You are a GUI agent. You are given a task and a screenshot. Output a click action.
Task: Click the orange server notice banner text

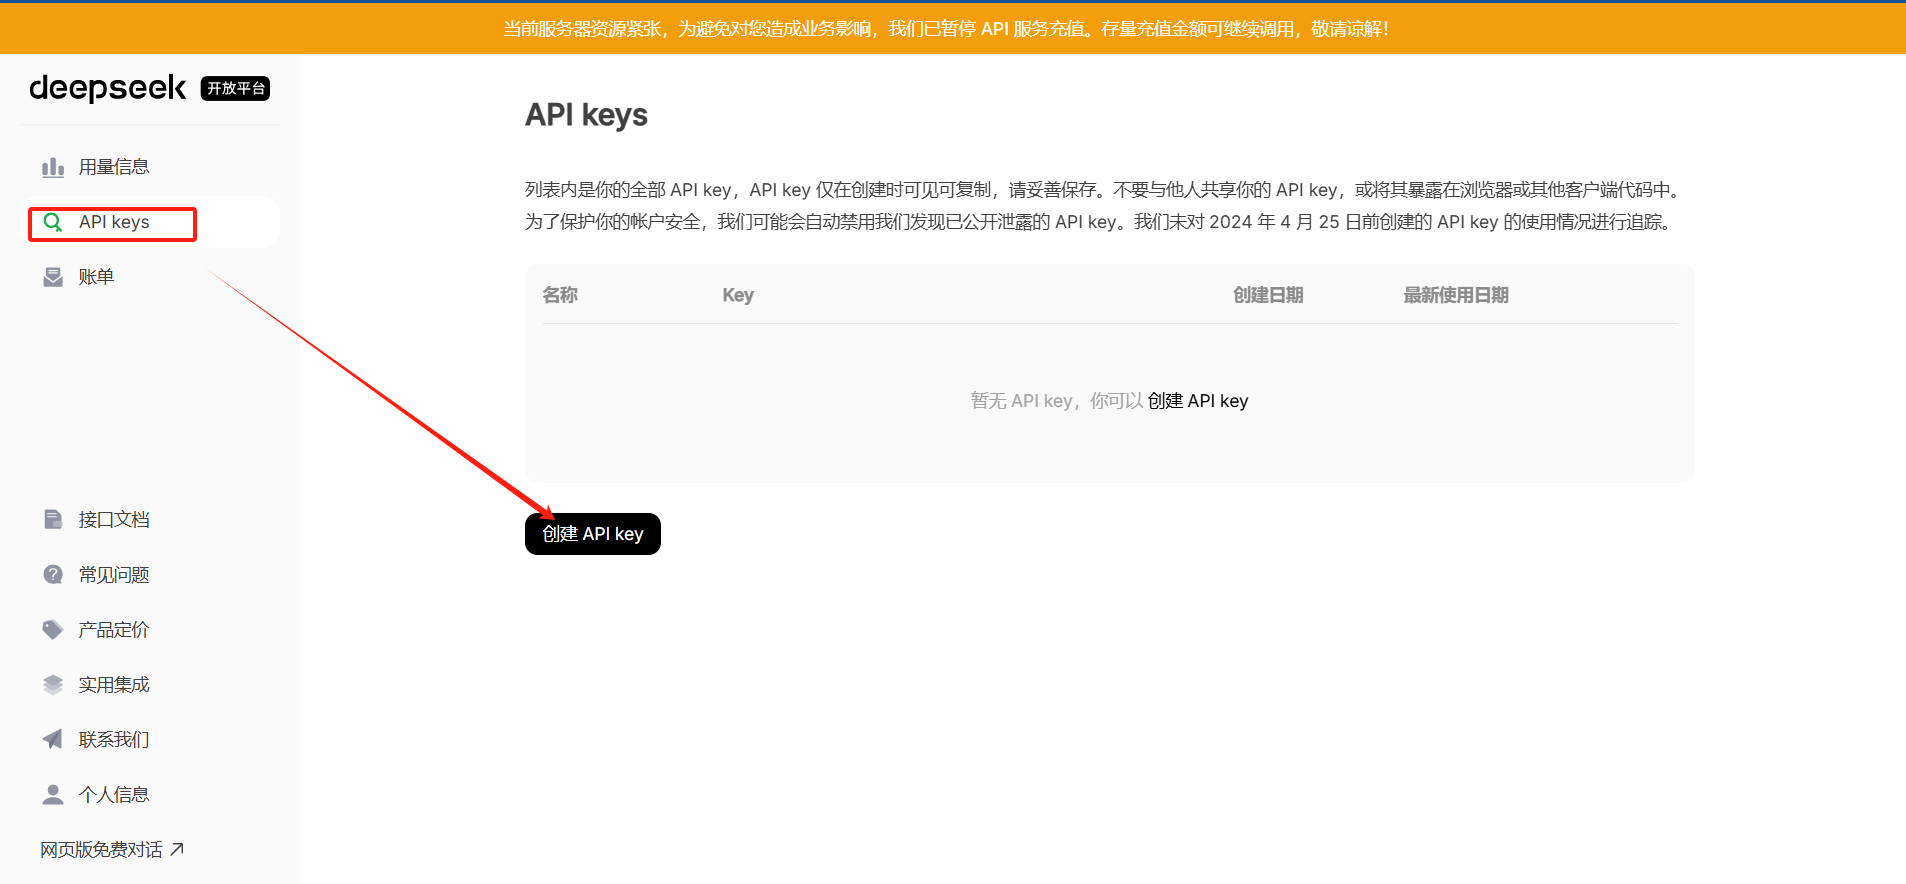pos(946,29)
